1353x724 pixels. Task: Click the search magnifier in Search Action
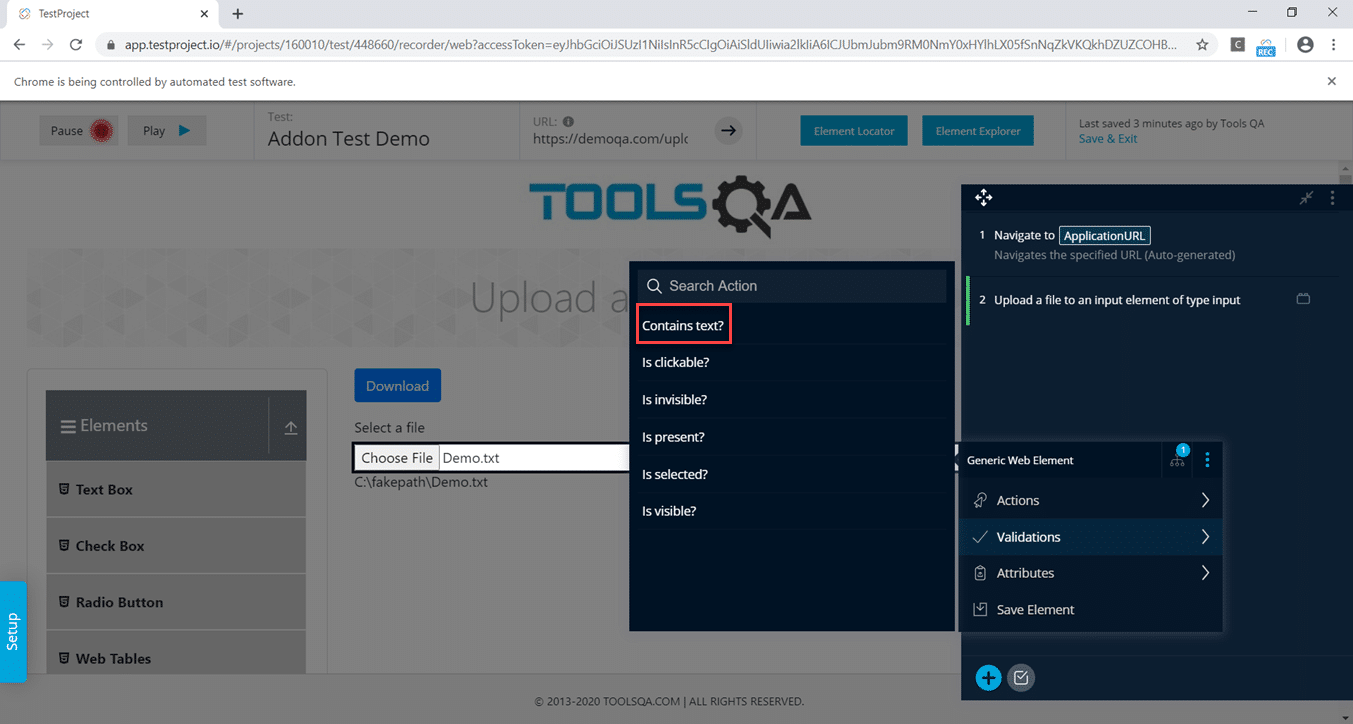click(655, 286)
